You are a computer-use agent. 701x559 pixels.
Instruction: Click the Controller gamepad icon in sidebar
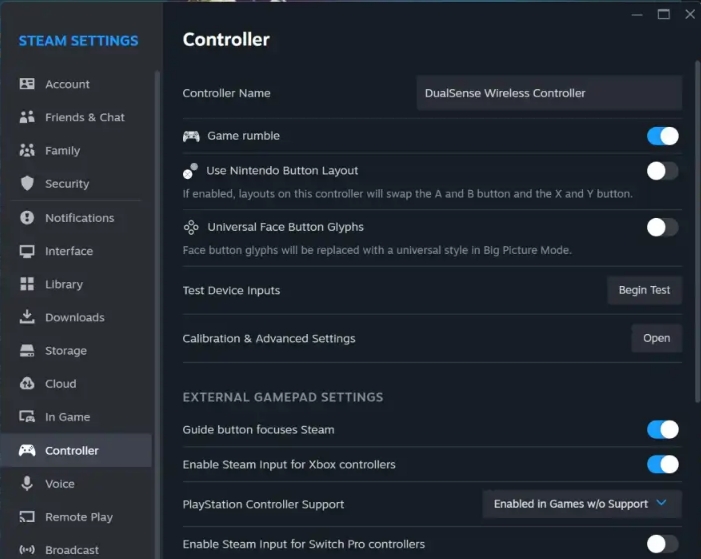click(27, 450)
